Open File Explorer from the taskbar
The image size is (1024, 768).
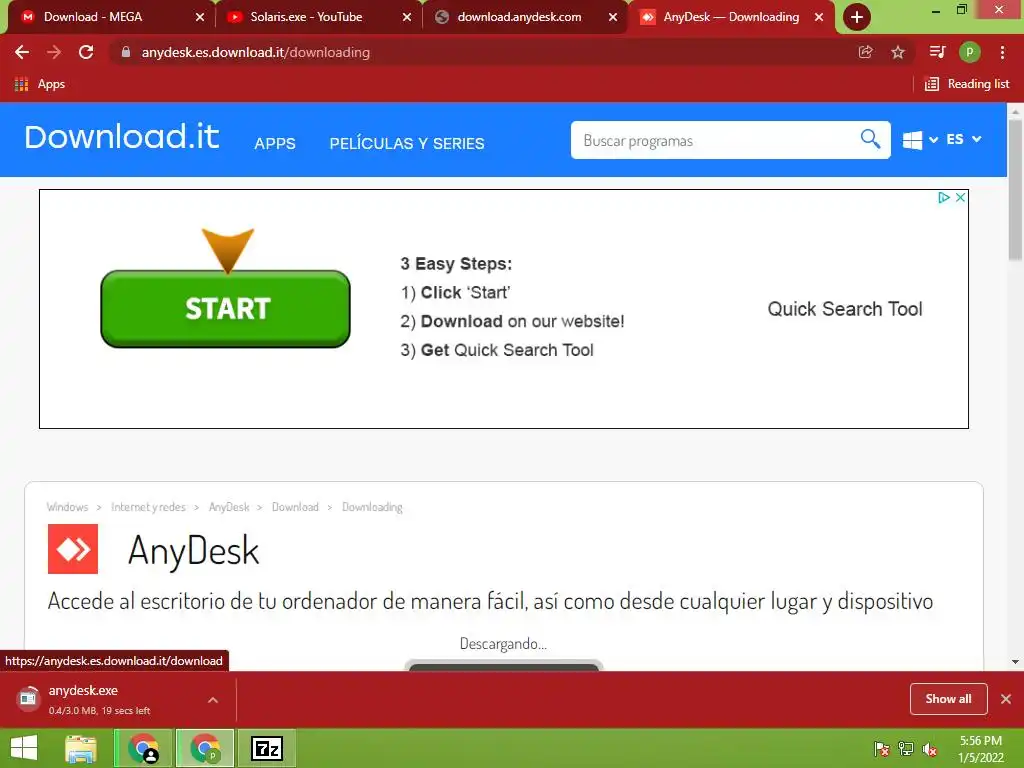pyautogui.click(x=81, y=748)
